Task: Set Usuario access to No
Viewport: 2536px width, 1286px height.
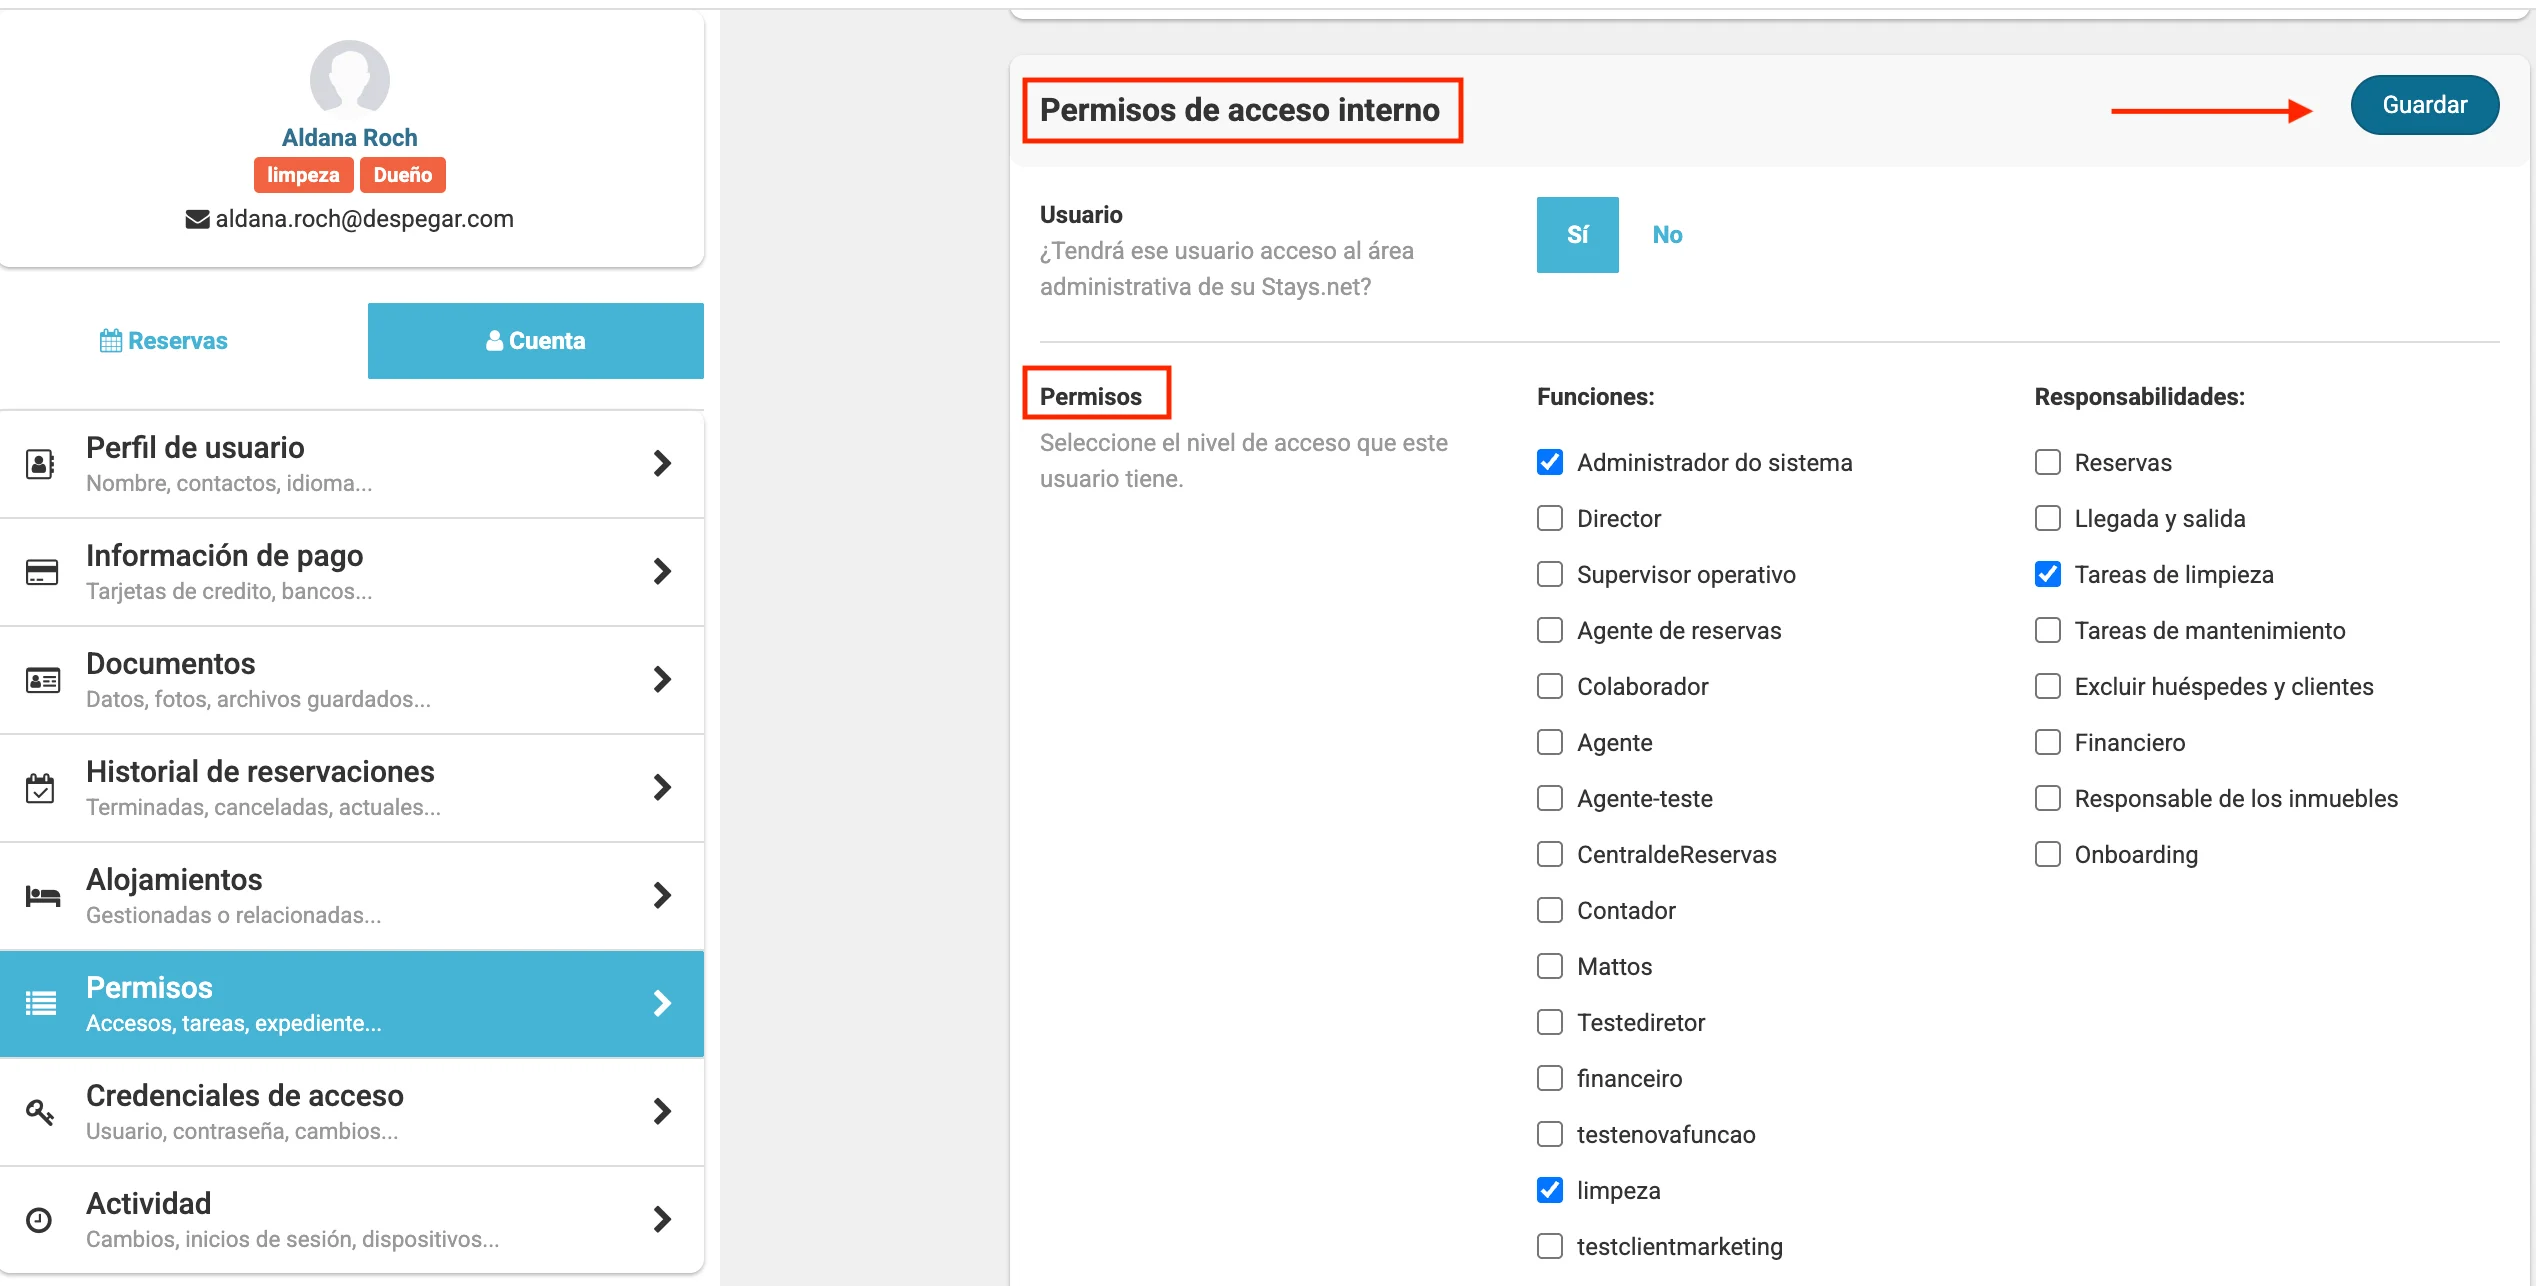Action: point(1666,235)
